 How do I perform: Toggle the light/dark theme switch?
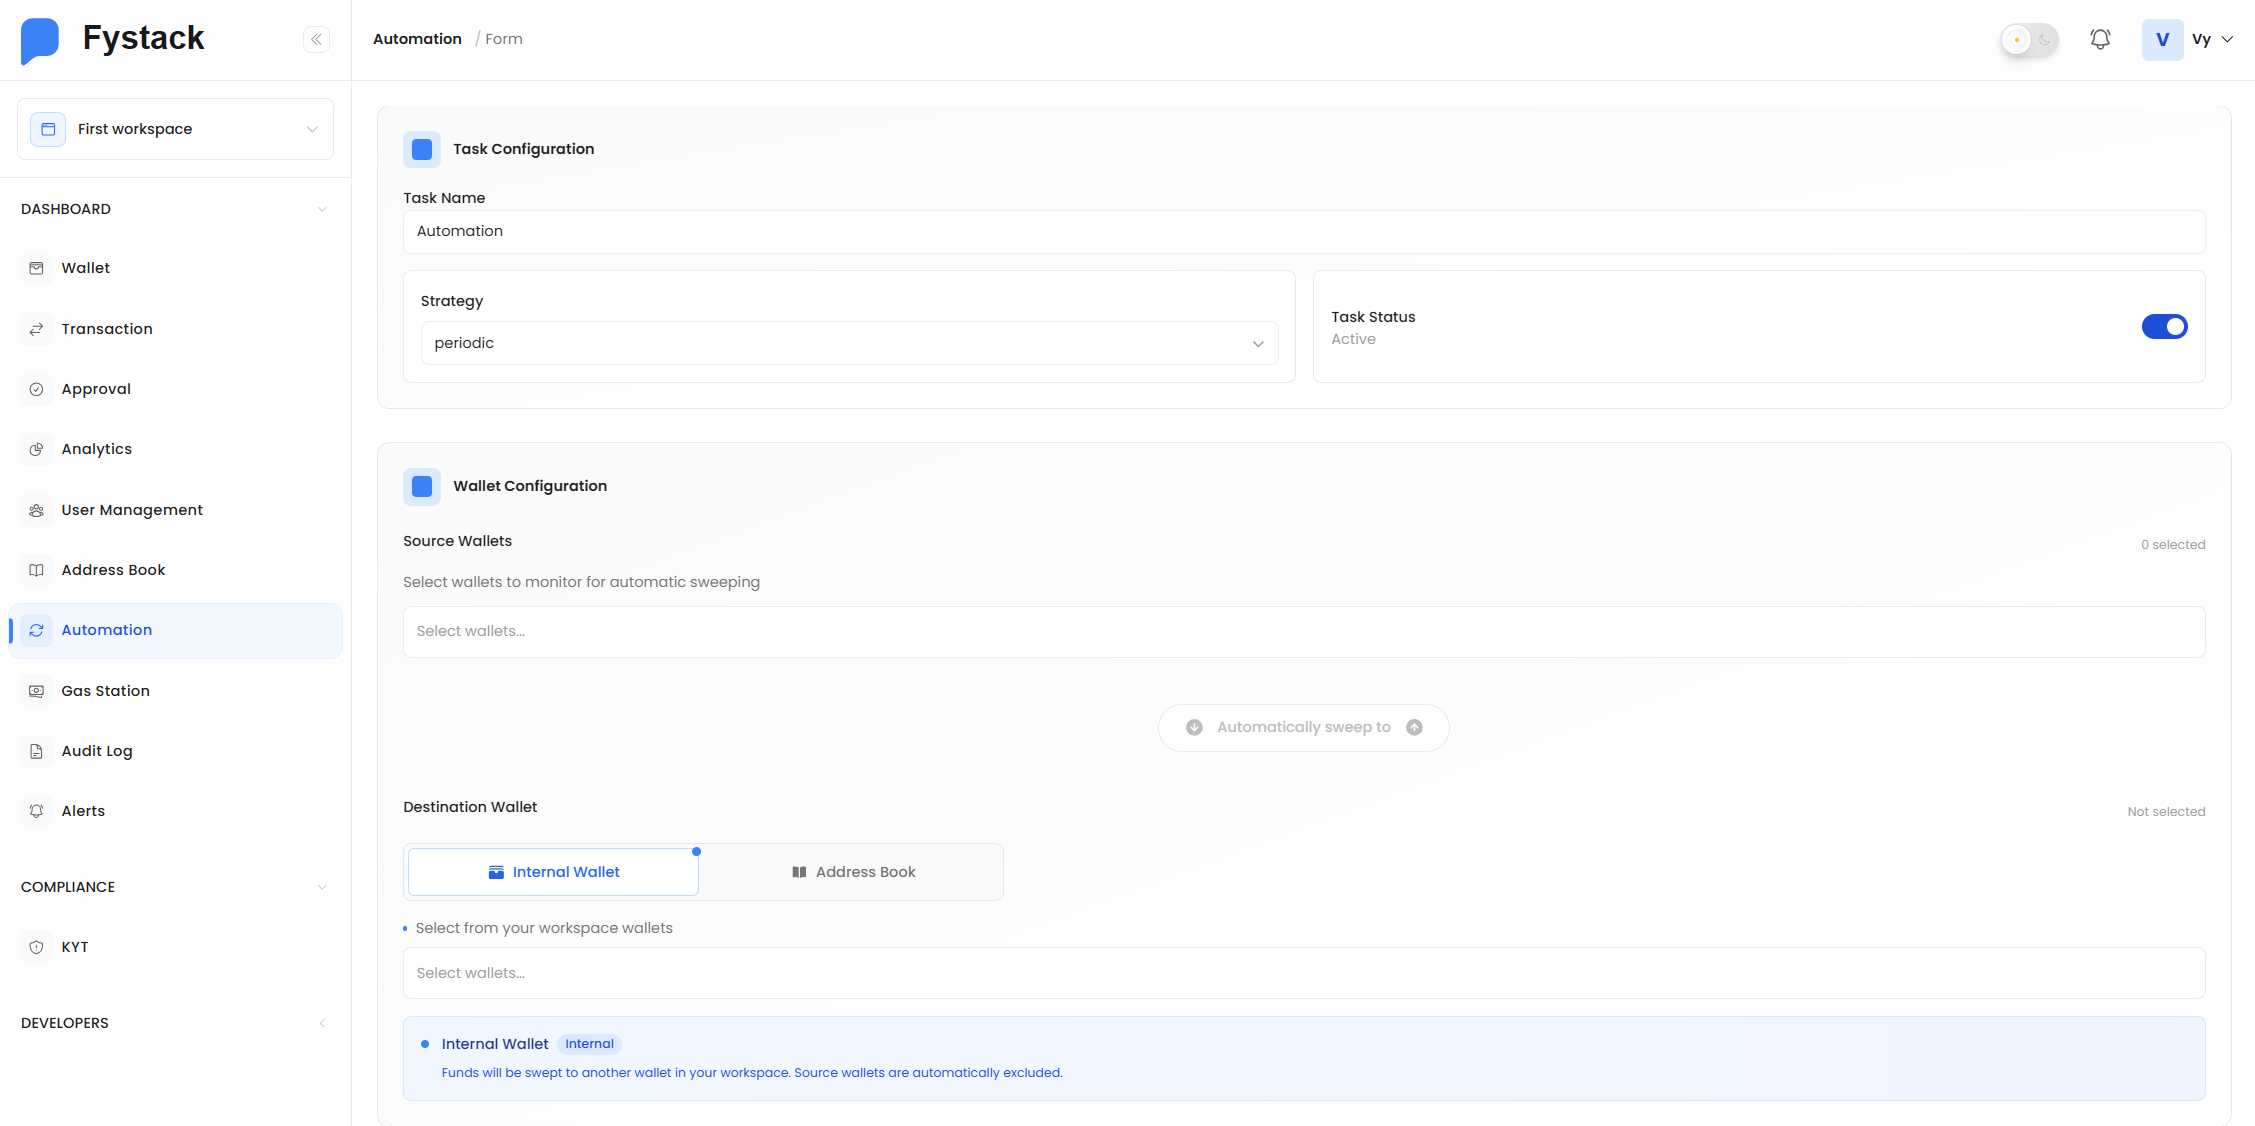click(2029, 40)
